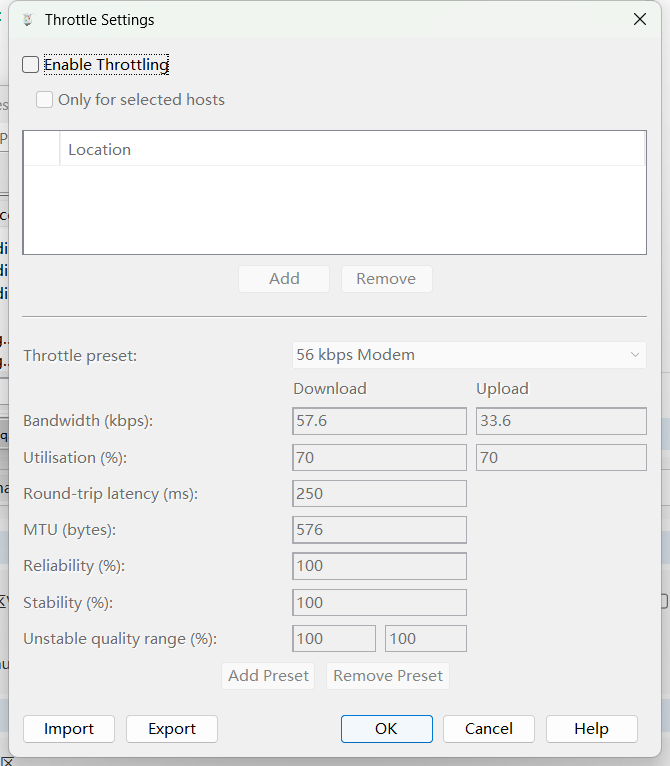670x766 pixels.
Task: Open Help for throttle settings
Action: (x=591, y=729)
